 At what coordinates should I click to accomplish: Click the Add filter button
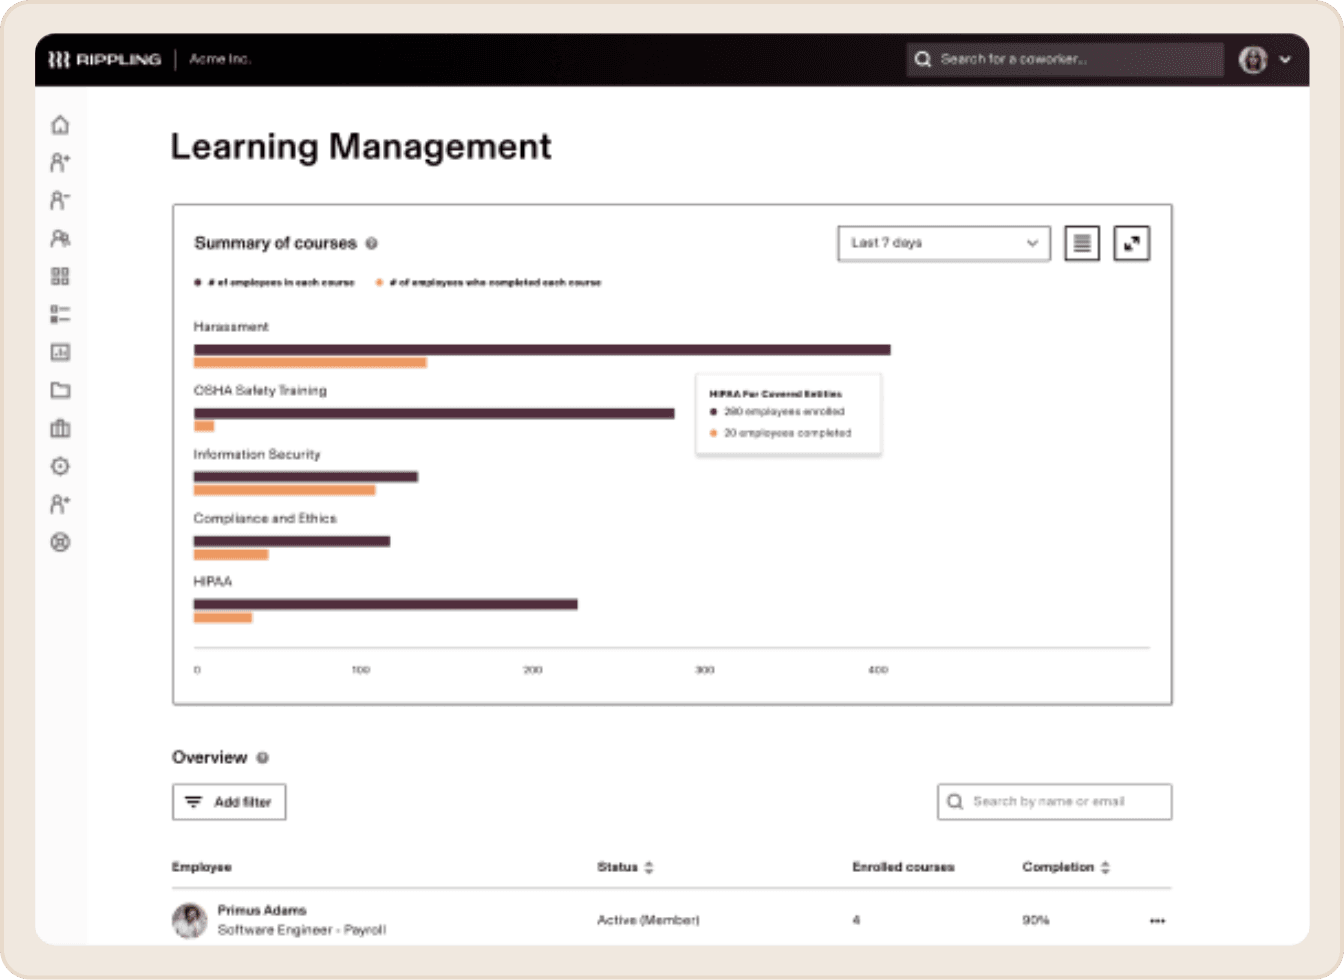[229, 802]
